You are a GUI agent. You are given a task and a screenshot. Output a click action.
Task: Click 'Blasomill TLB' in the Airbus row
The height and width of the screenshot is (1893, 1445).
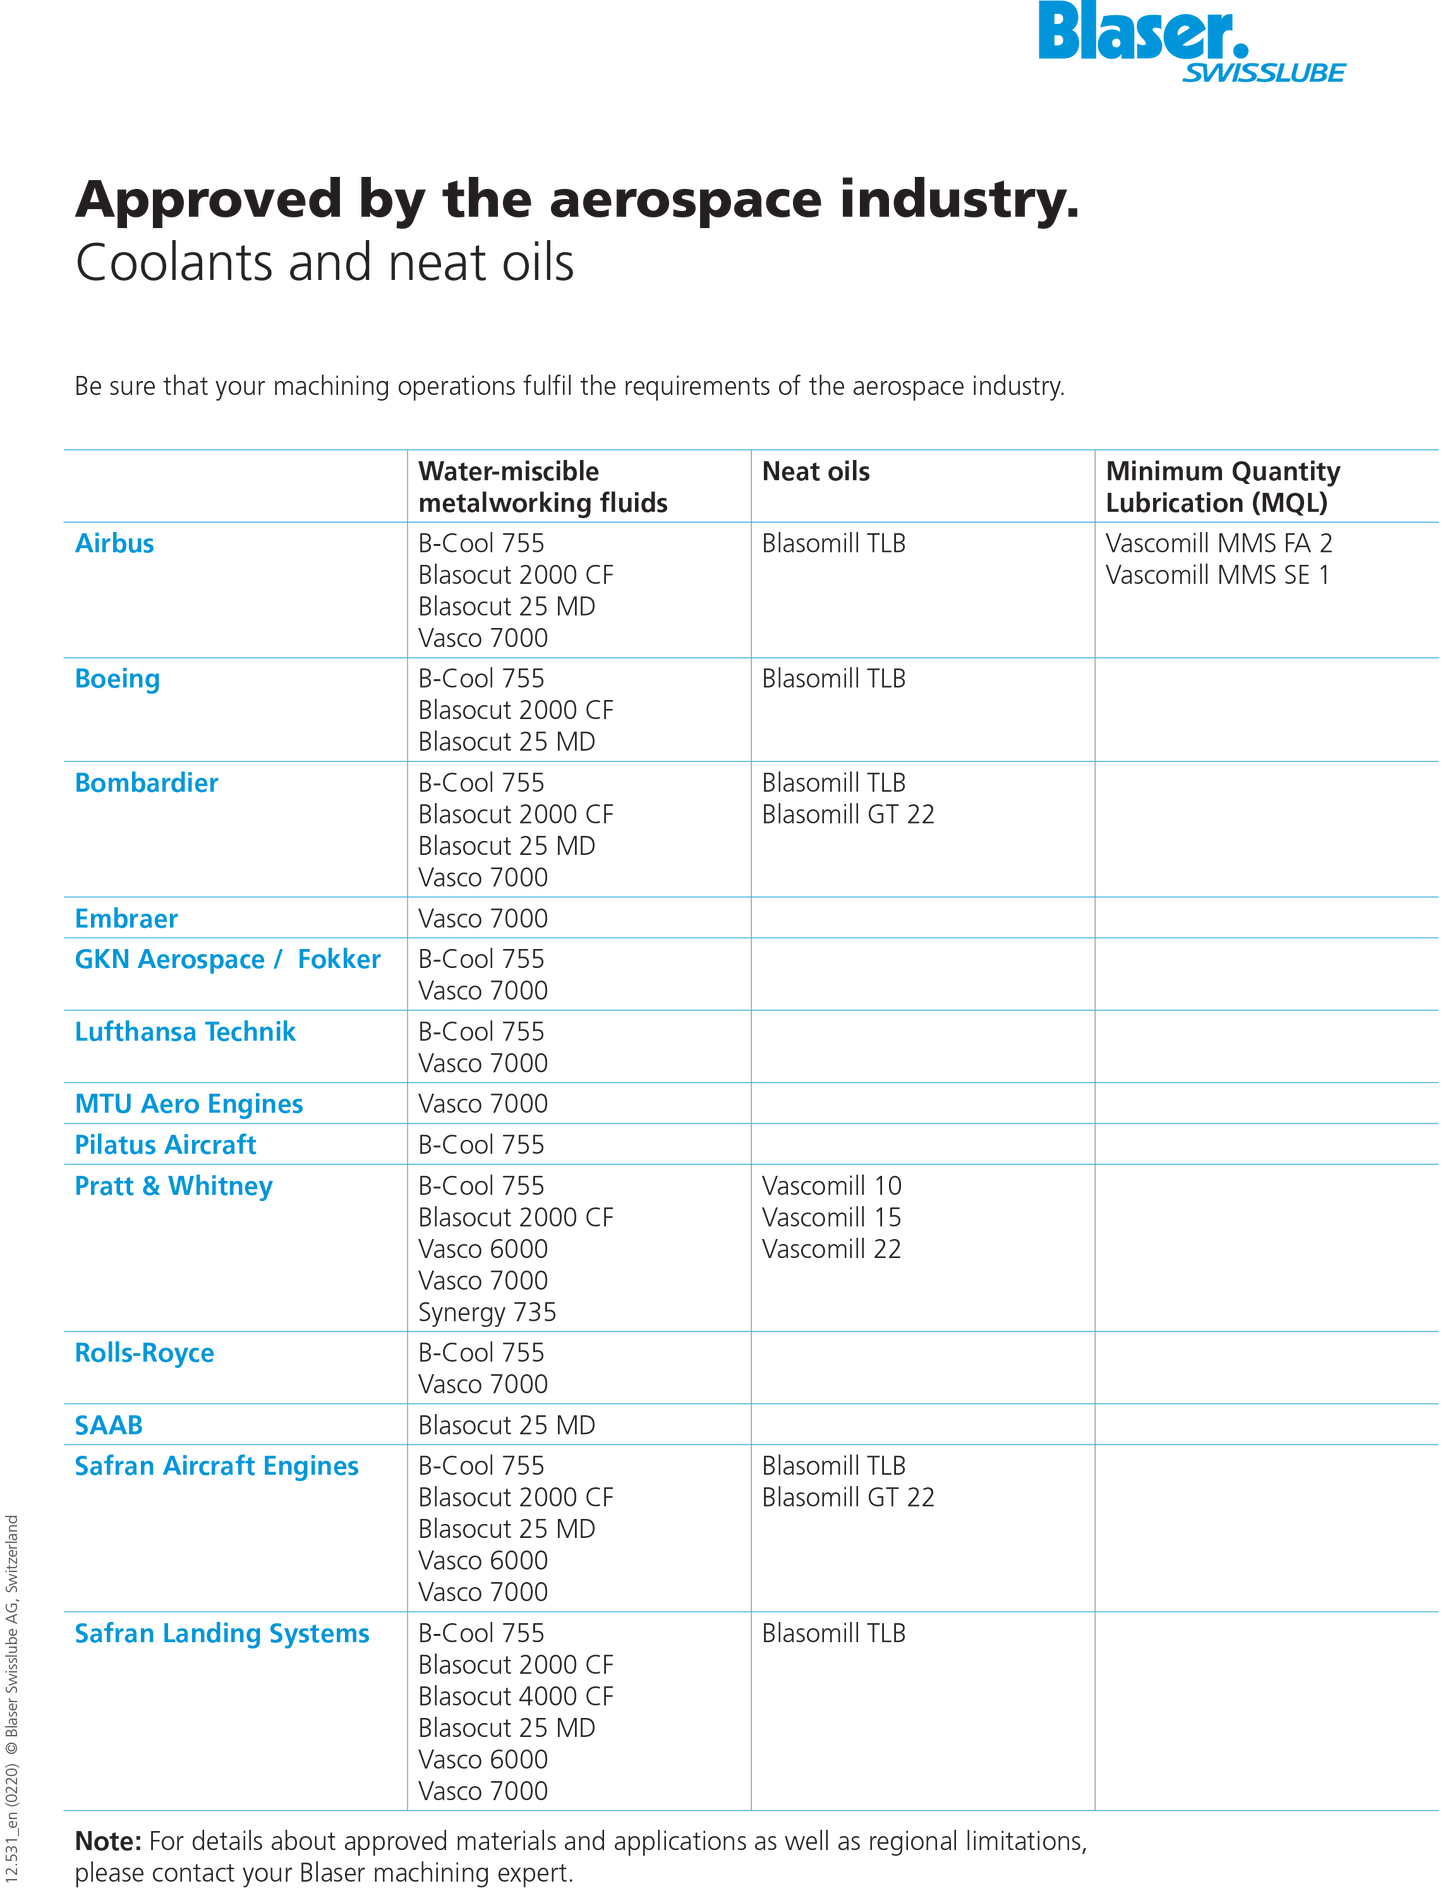tap(833, 543)
